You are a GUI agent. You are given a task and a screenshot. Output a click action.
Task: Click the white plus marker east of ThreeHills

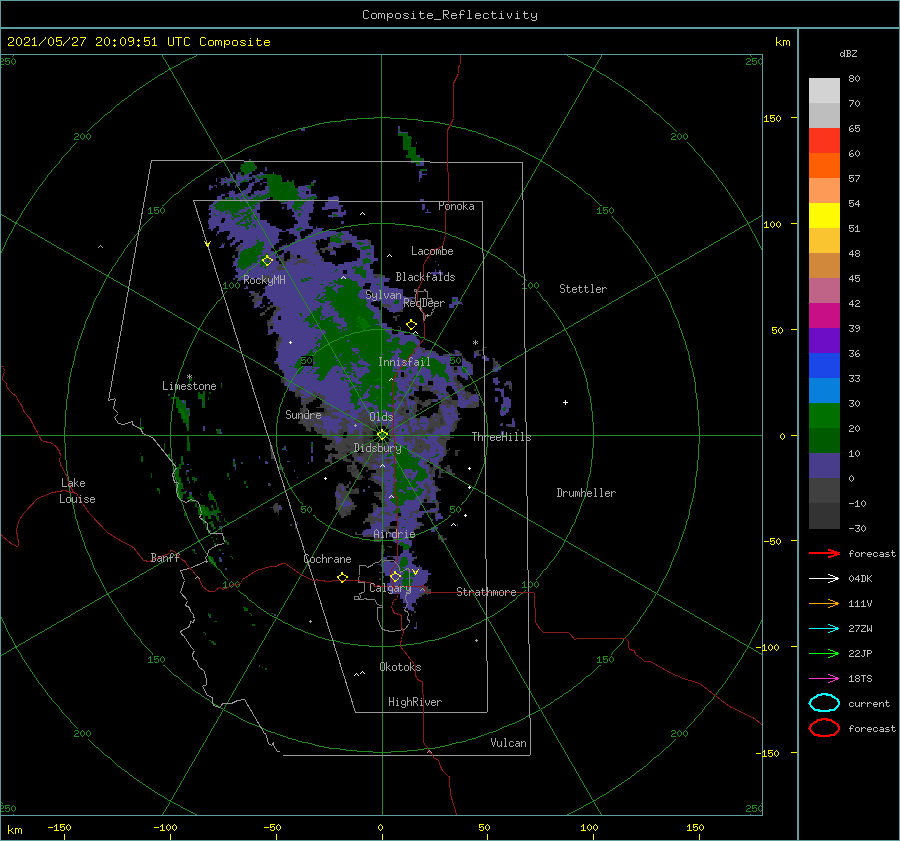coord(565,402)
